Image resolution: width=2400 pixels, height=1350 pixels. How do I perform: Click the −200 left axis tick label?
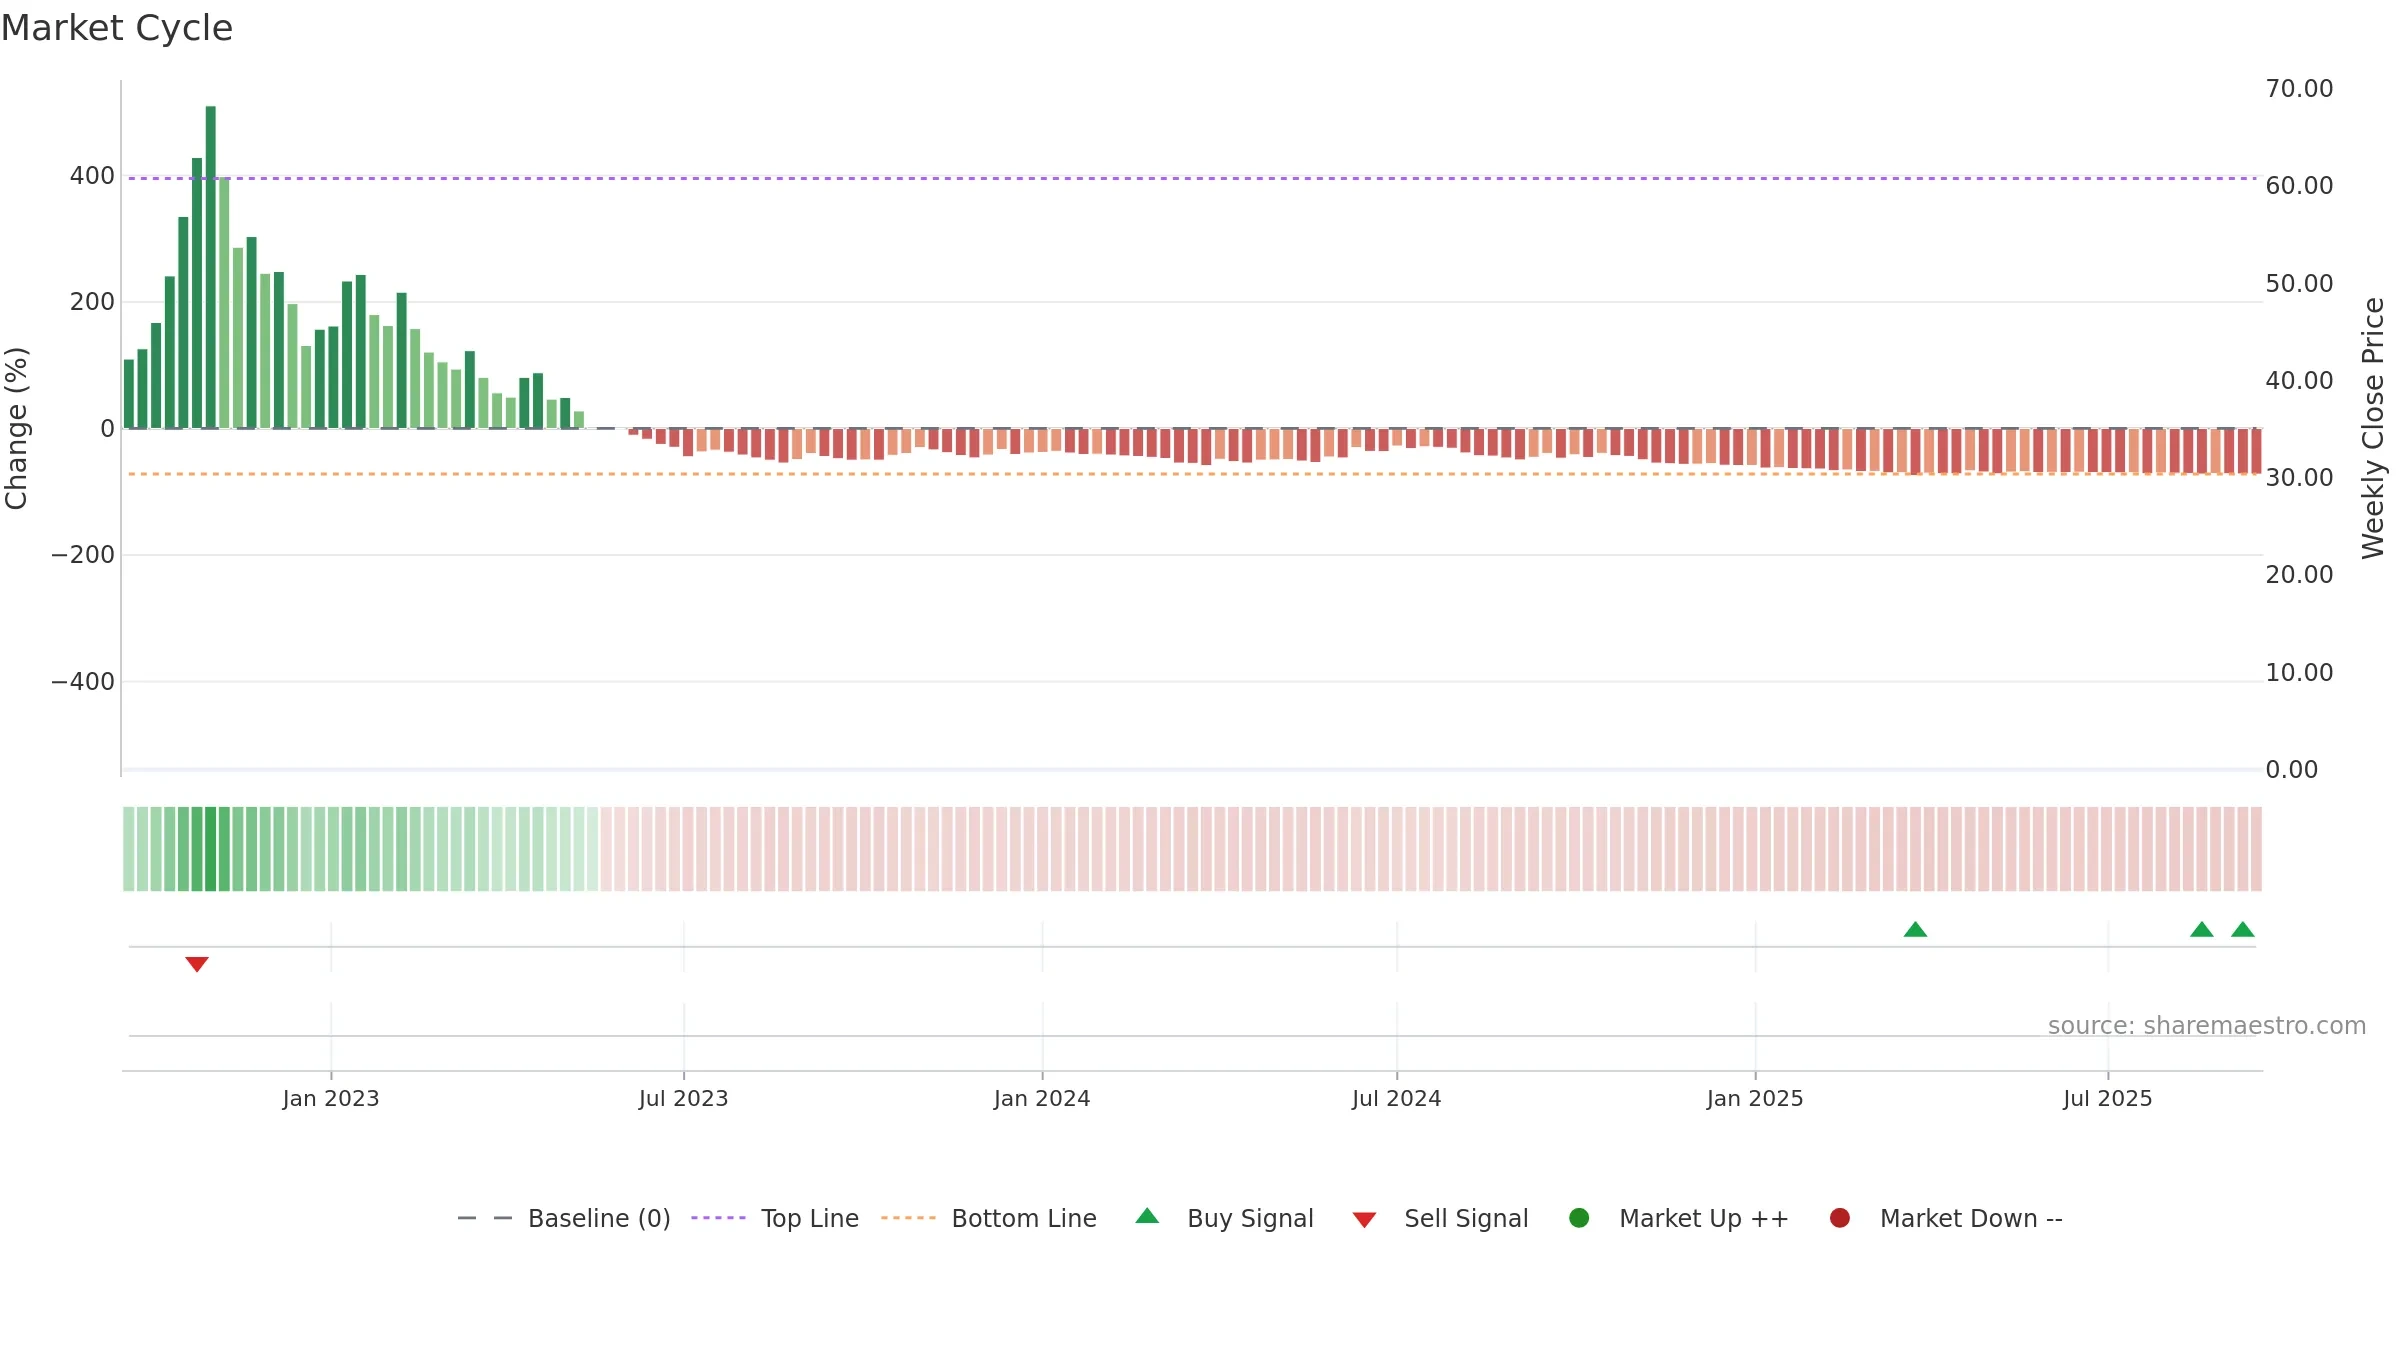tap(83, 555)
